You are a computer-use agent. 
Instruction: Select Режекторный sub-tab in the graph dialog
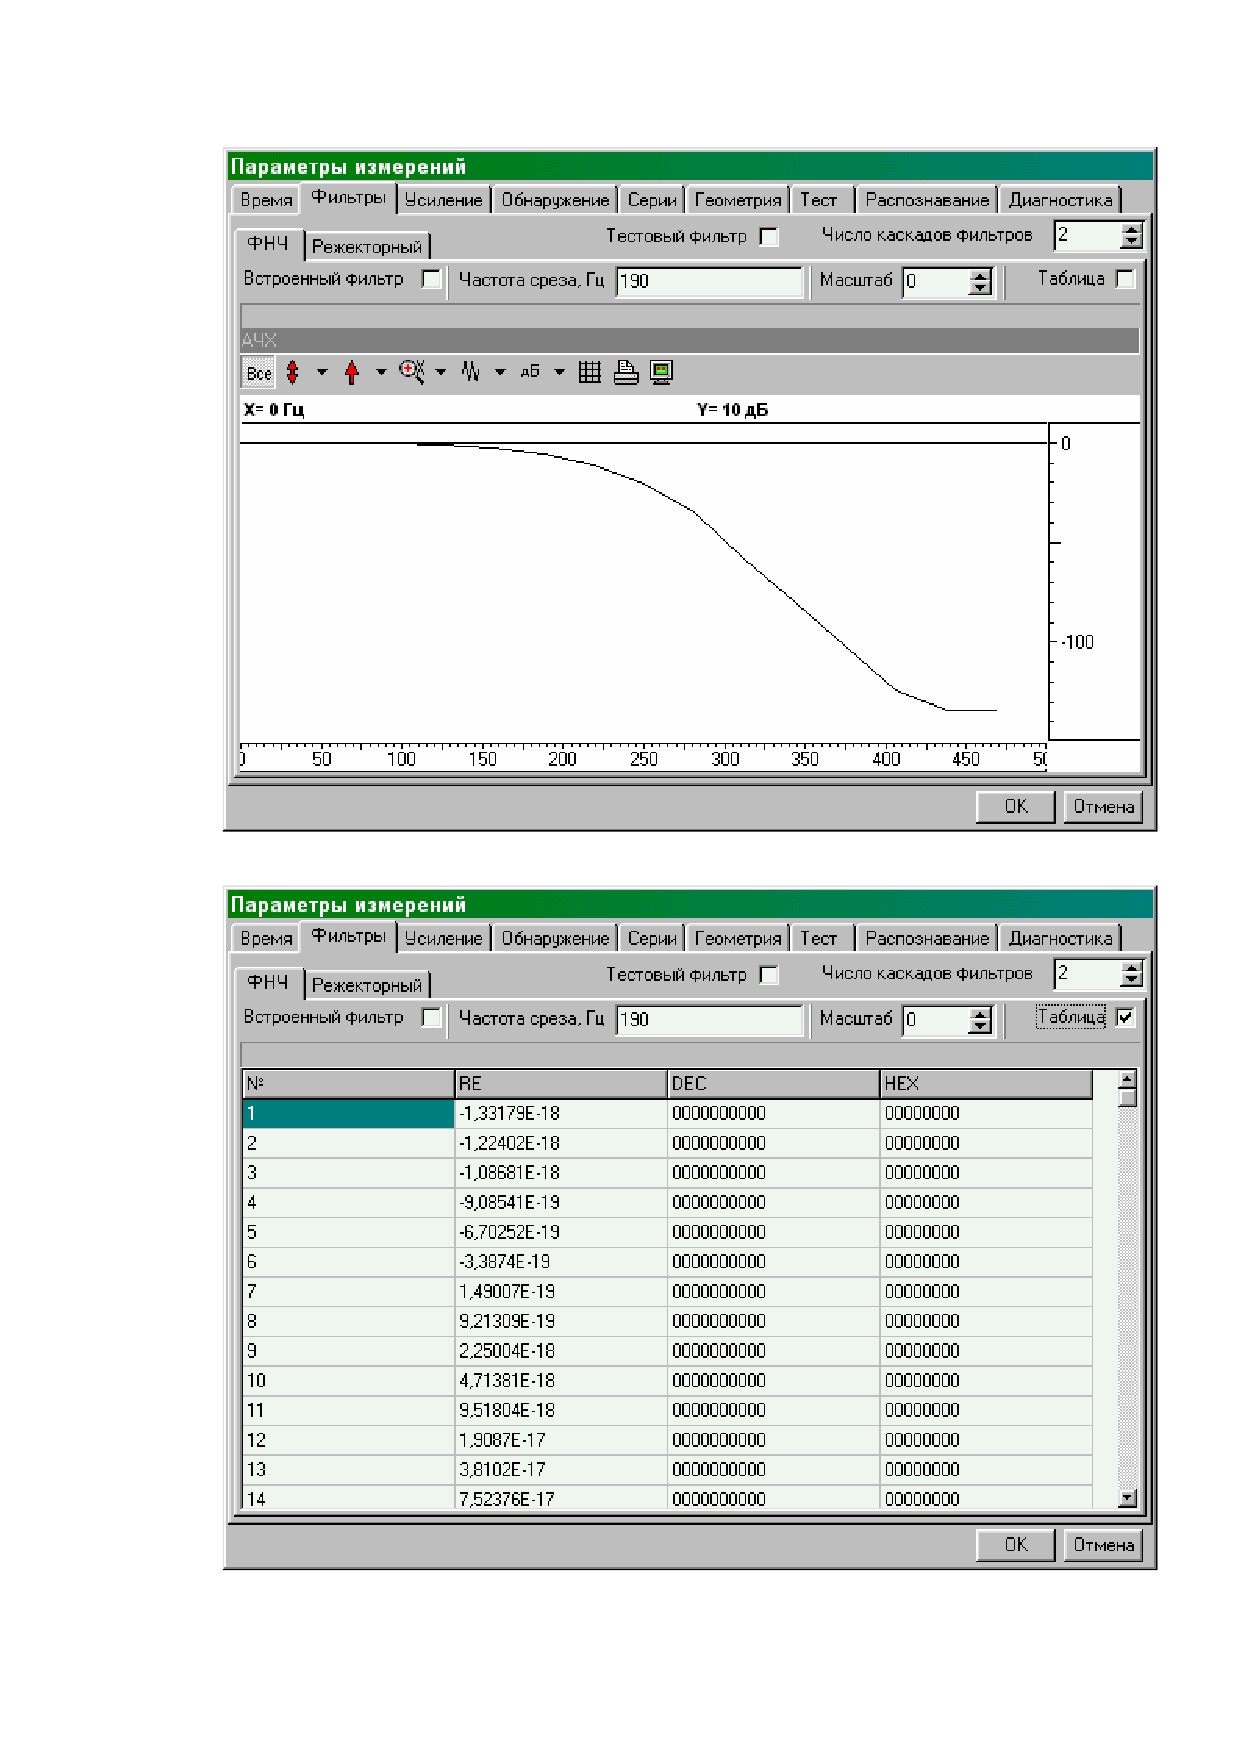[367, 246]
